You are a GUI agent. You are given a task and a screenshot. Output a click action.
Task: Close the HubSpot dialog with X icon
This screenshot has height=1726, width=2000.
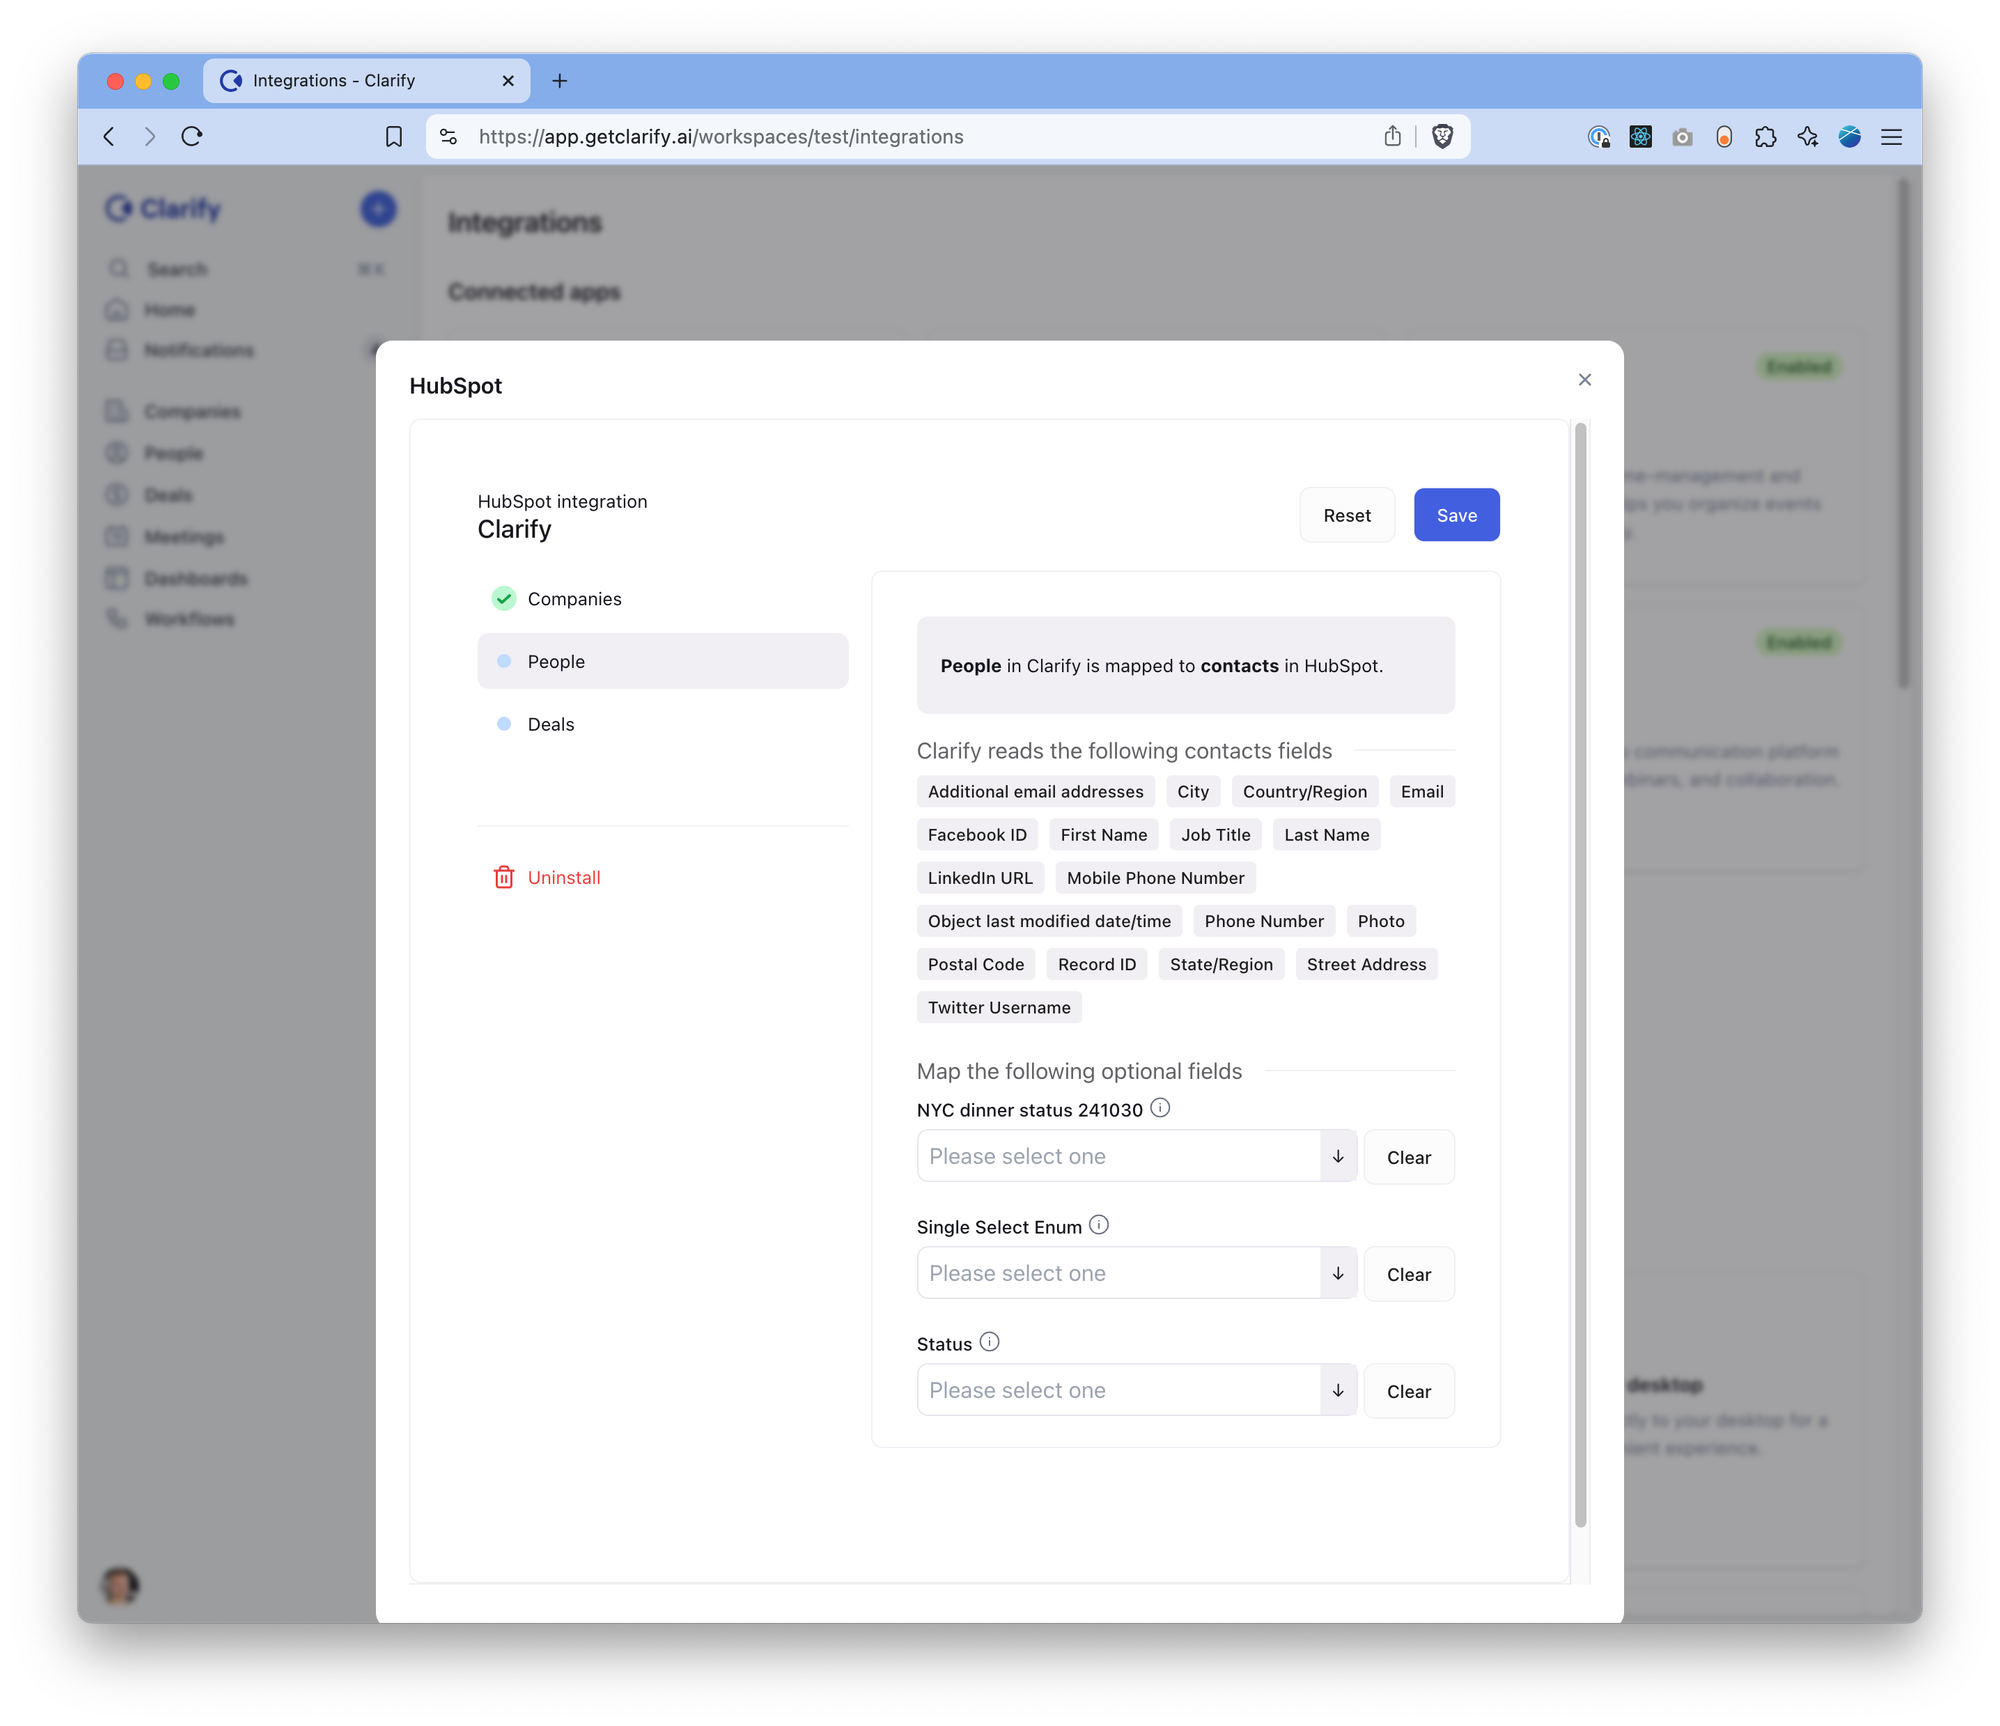click(1585, 380)
